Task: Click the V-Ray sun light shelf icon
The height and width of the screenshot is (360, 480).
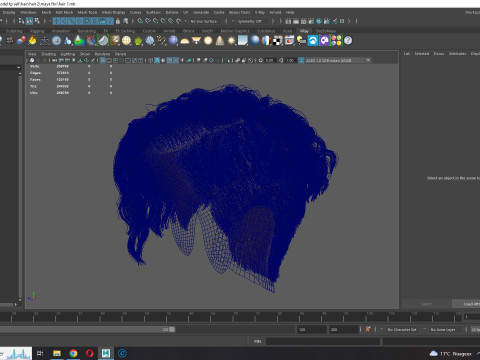Action: pos(231,41)
